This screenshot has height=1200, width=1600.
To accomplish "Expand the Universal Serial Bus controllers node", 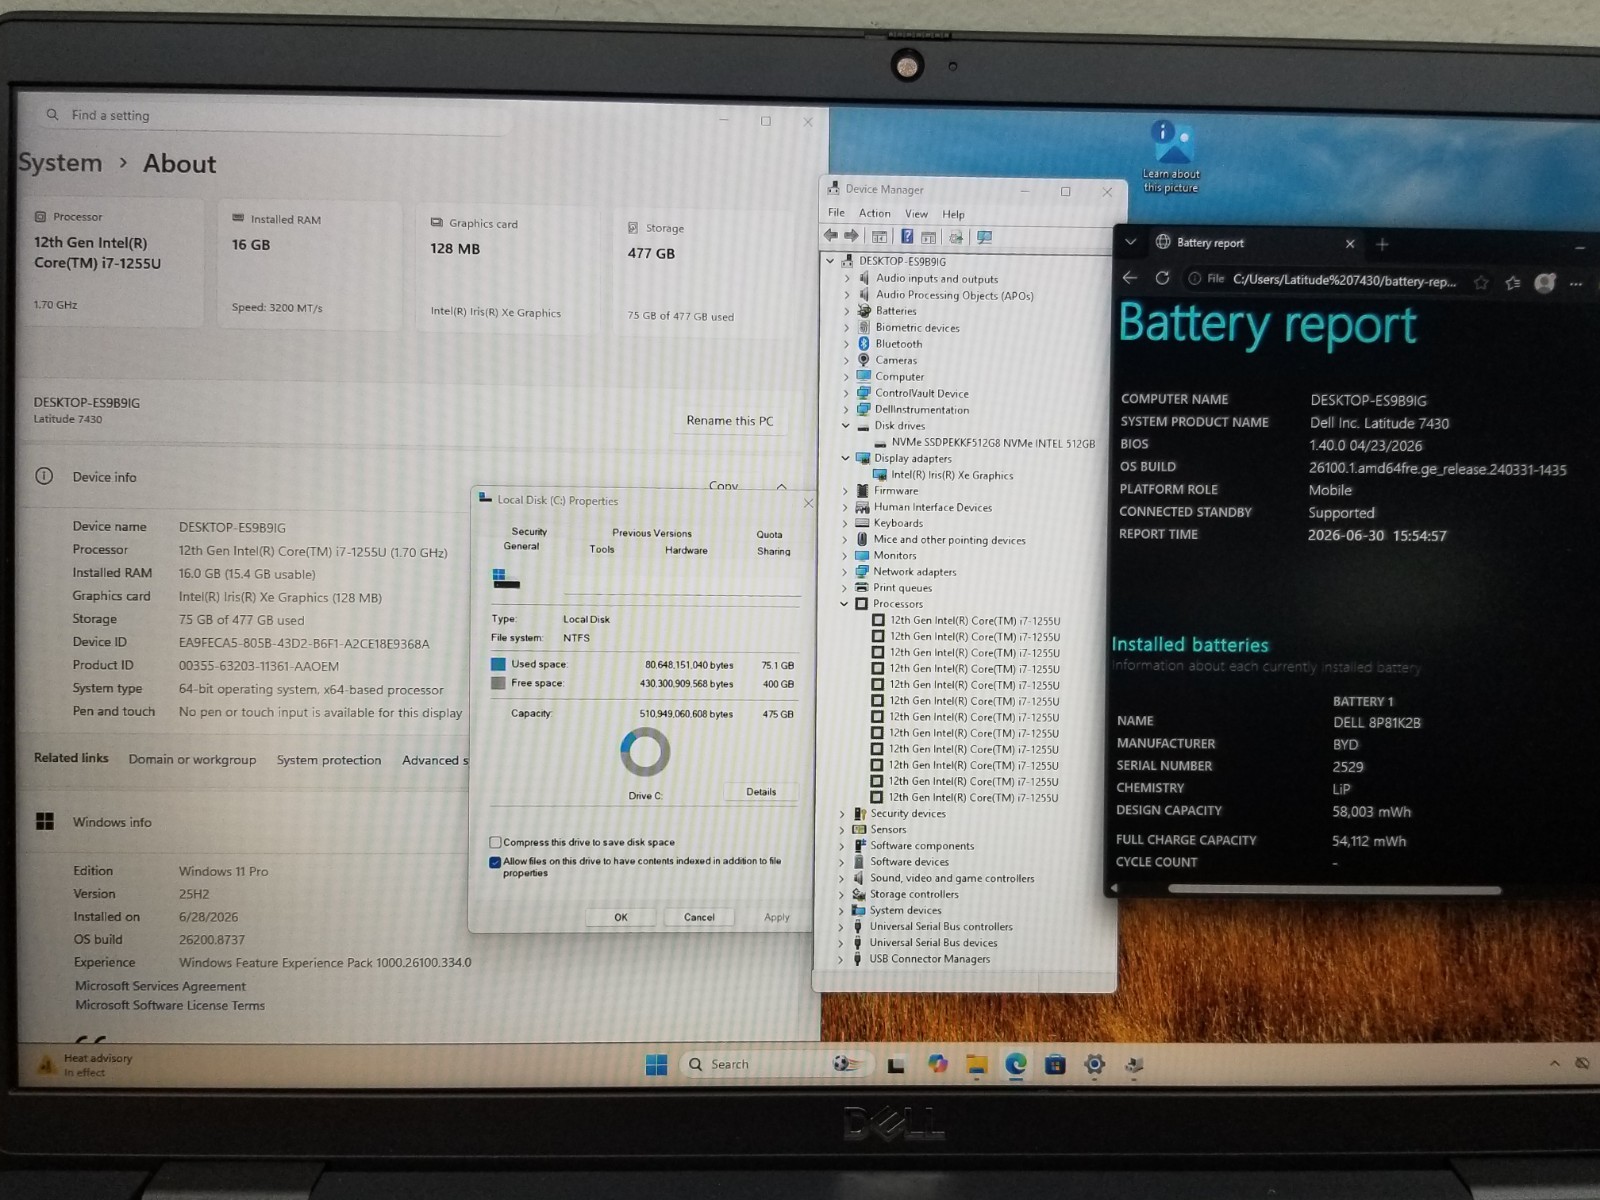I will 841,927.
